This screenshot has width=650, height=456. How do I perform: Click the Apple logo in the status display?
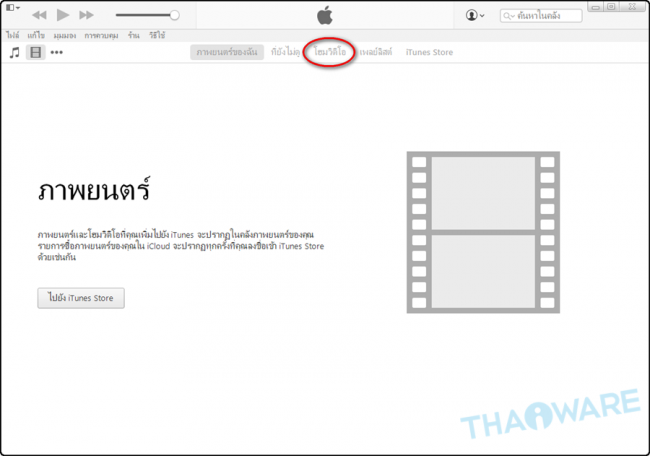[325, 15]
